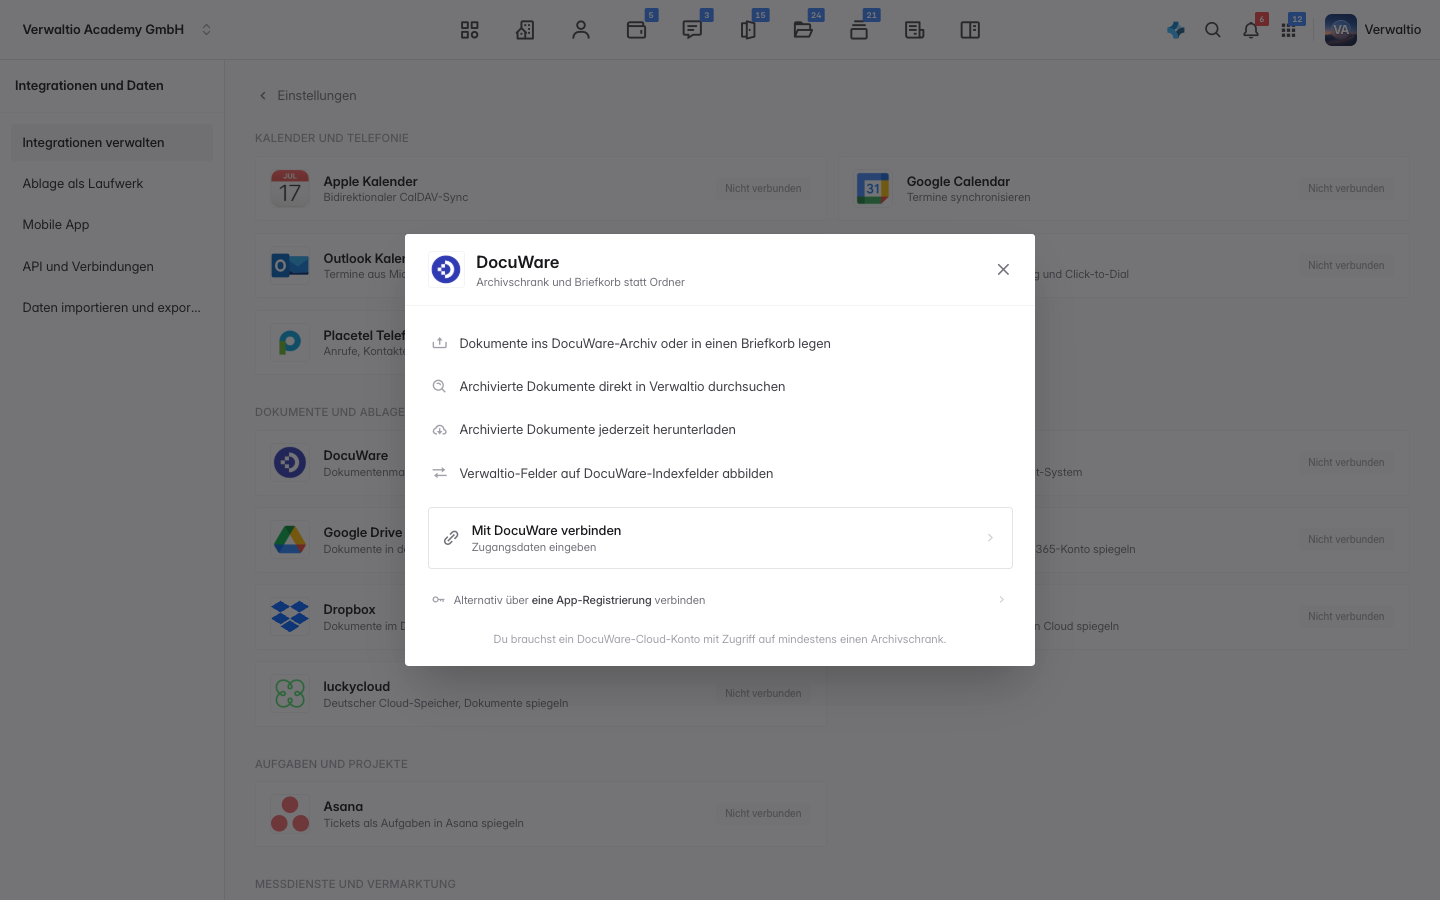This screenshot has height=900, width=1440.
Task: Click text 'Archivierte Dokumente jederzeit herunterladen'
Action: click(597, 430)
